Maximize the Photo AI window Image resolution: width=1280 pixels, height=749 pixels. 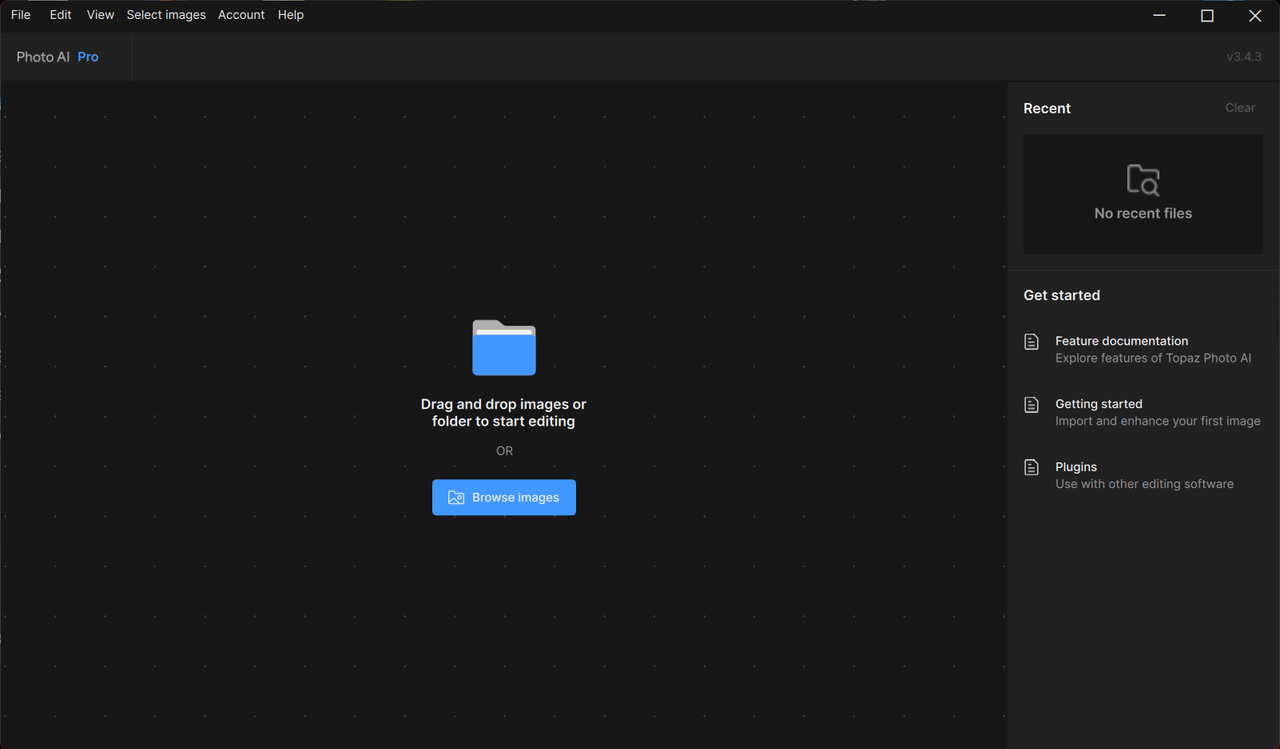pyautogui.click(x=1207, y=16)
